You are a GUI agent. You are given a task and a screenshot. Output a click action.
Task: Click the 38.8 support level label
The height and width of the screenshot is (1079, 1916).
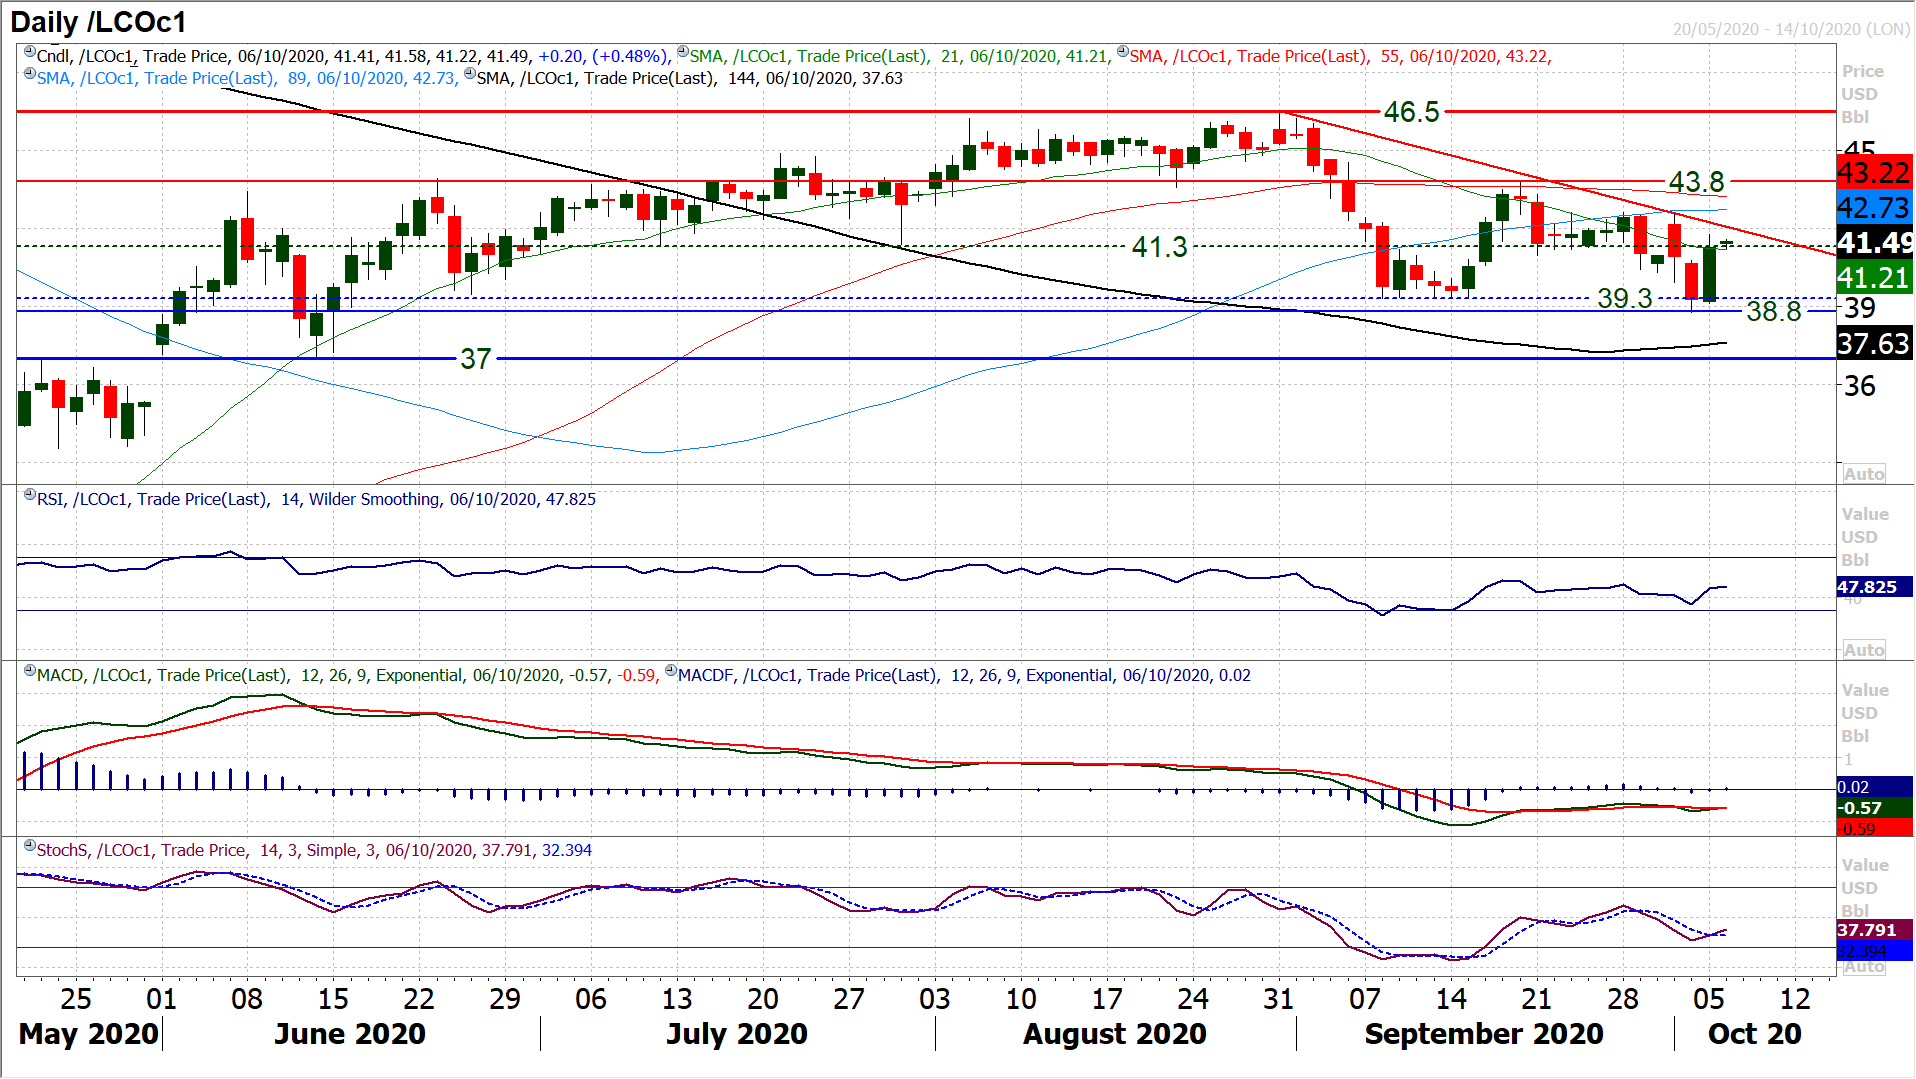[1773, 312]
